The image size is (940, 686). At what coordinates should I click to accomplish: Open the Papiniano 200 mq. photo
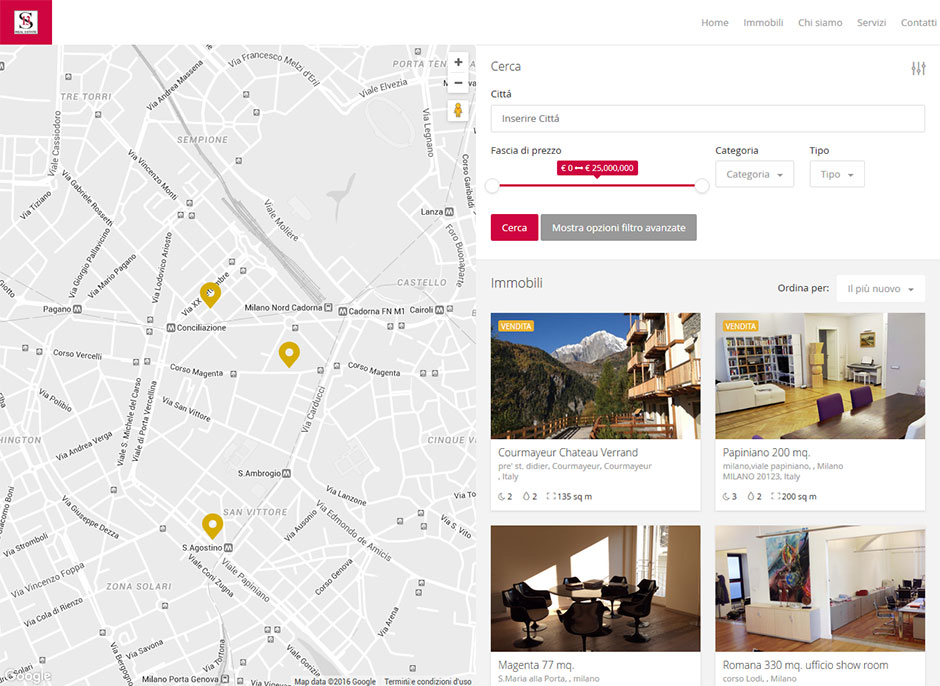click(820, 376)
